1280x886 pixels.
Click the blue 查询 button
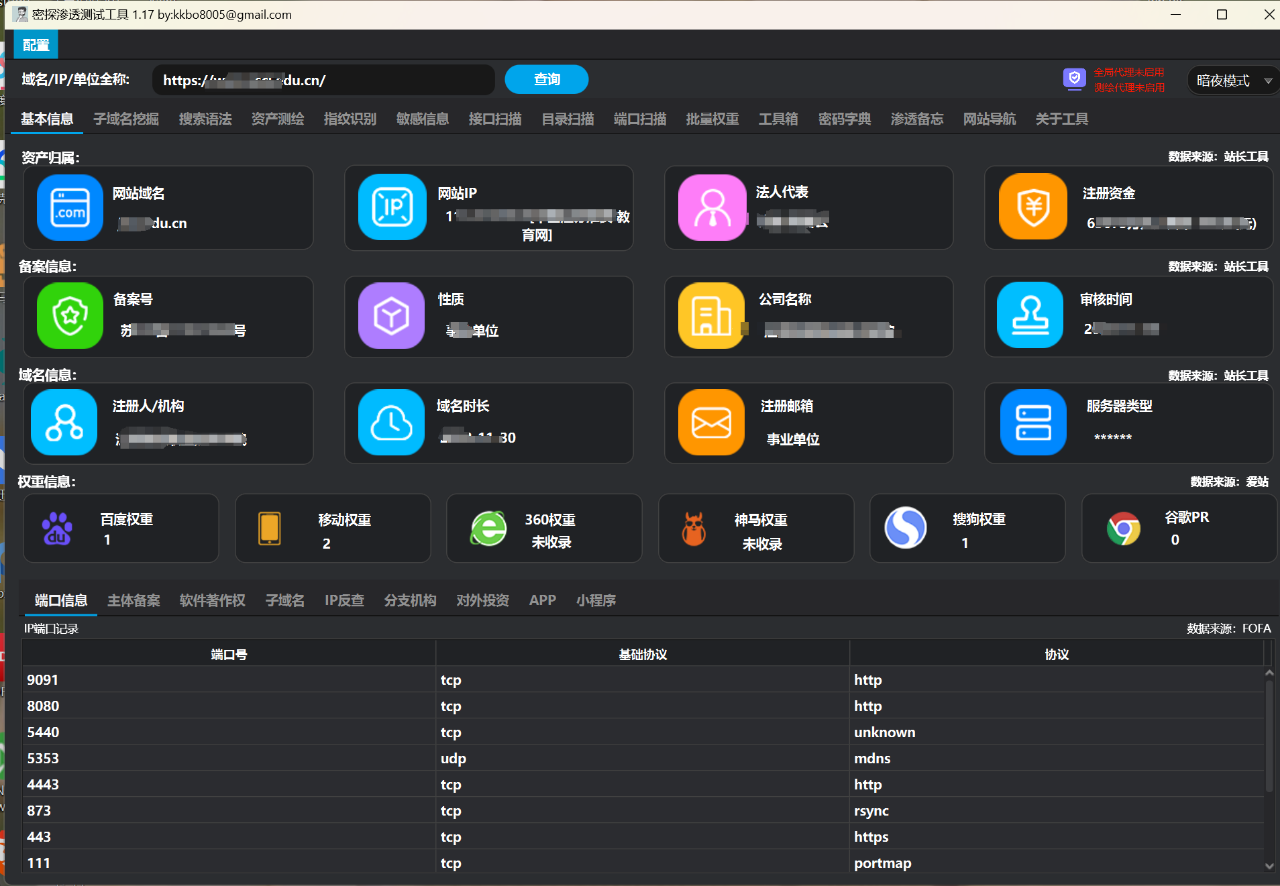coord(546,80)
